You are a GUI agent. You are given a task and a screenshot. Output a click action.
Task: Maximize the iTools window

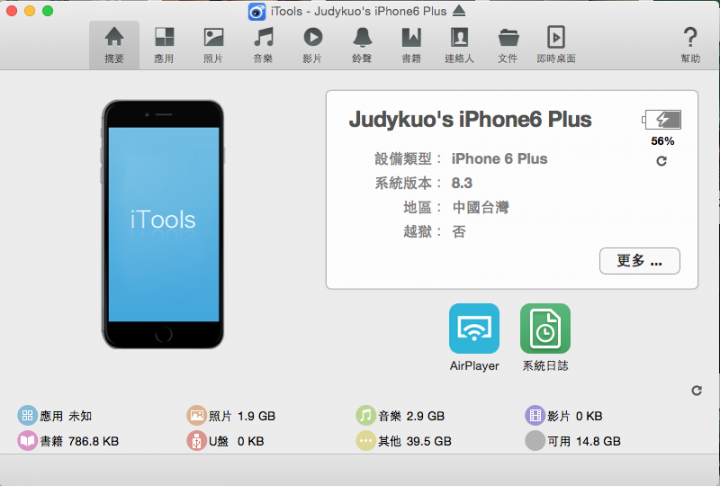(x=48, y=11)
